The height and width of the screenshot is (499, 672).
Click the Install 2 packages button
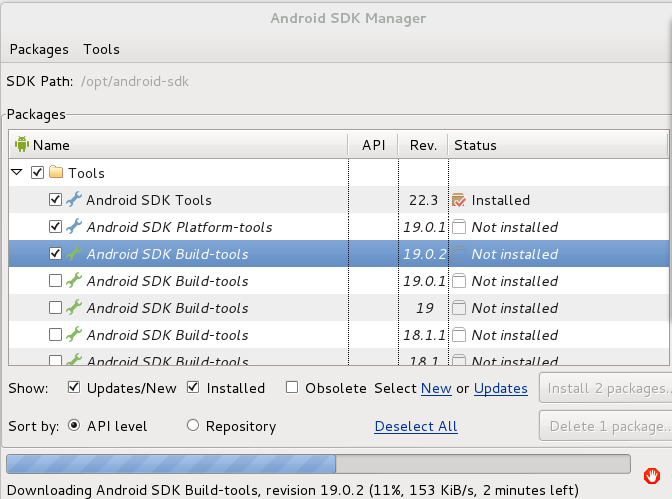point(606,388)
